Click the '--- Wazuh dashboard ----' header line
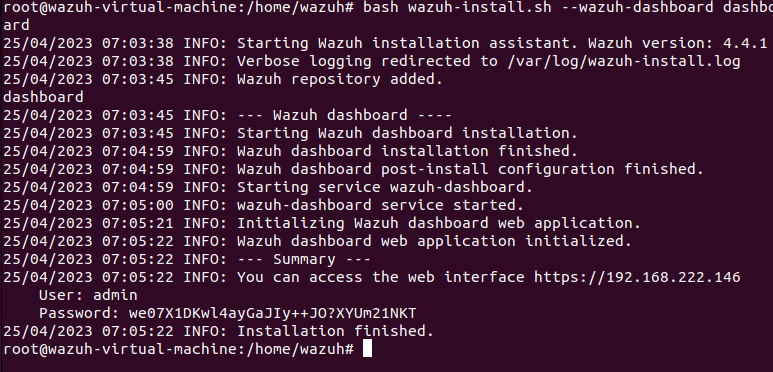The image size is (773, 372). point(344,115)
